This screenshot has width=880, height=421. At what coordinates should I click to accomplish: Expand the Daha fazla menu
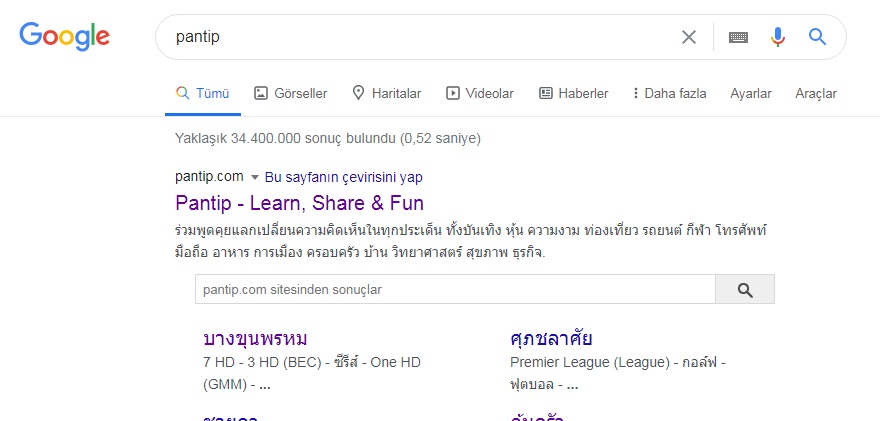669,93
